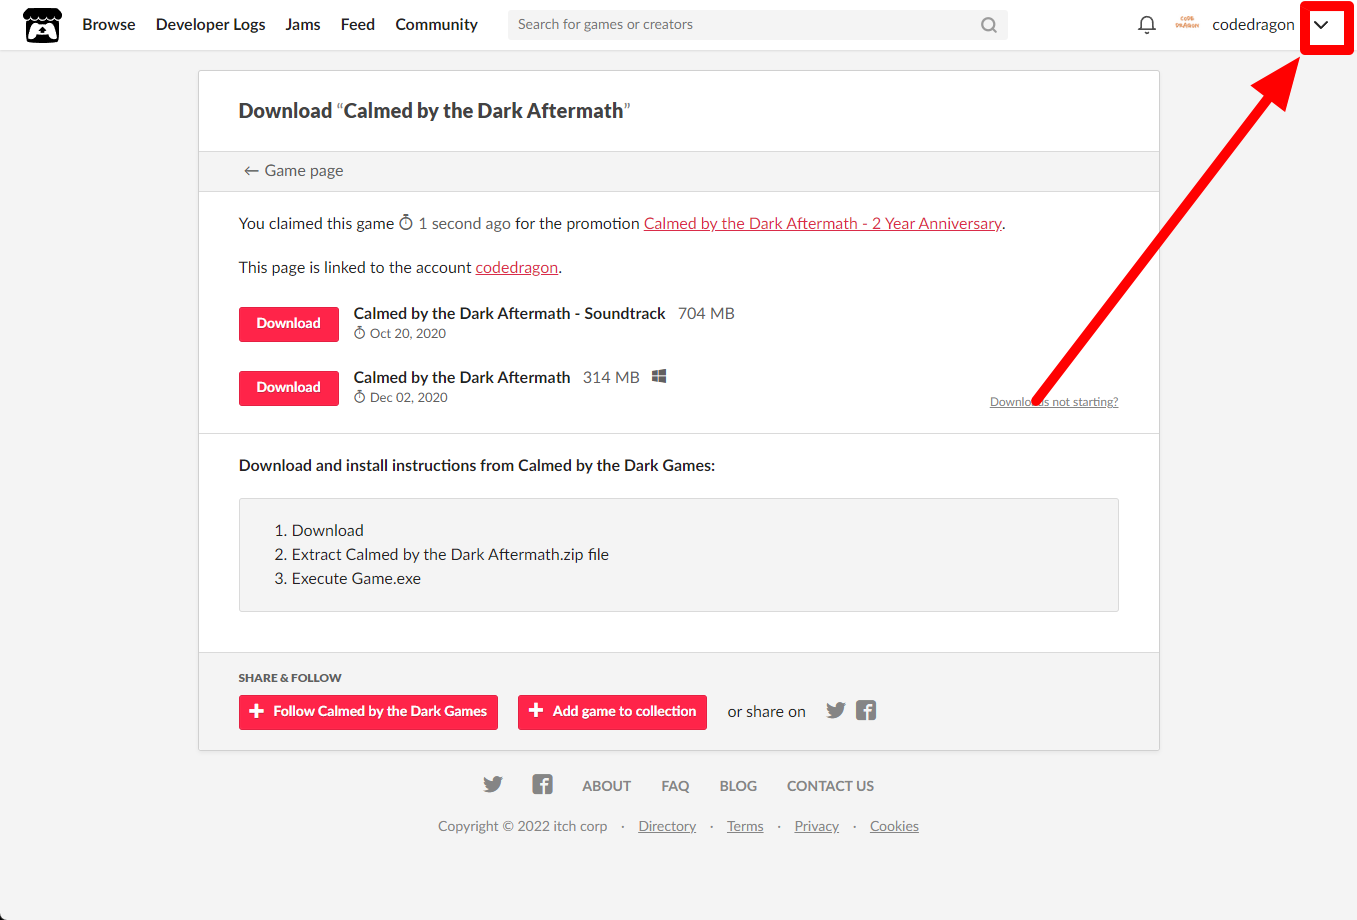The image size is (1357, 920).
Task: Click the Windows platform icon
Action: click(659, 376)
